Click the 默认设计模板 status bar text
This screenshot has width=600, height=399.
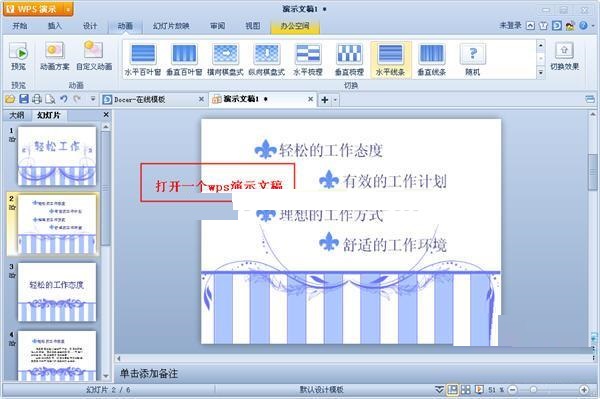[x=321, y=390]
